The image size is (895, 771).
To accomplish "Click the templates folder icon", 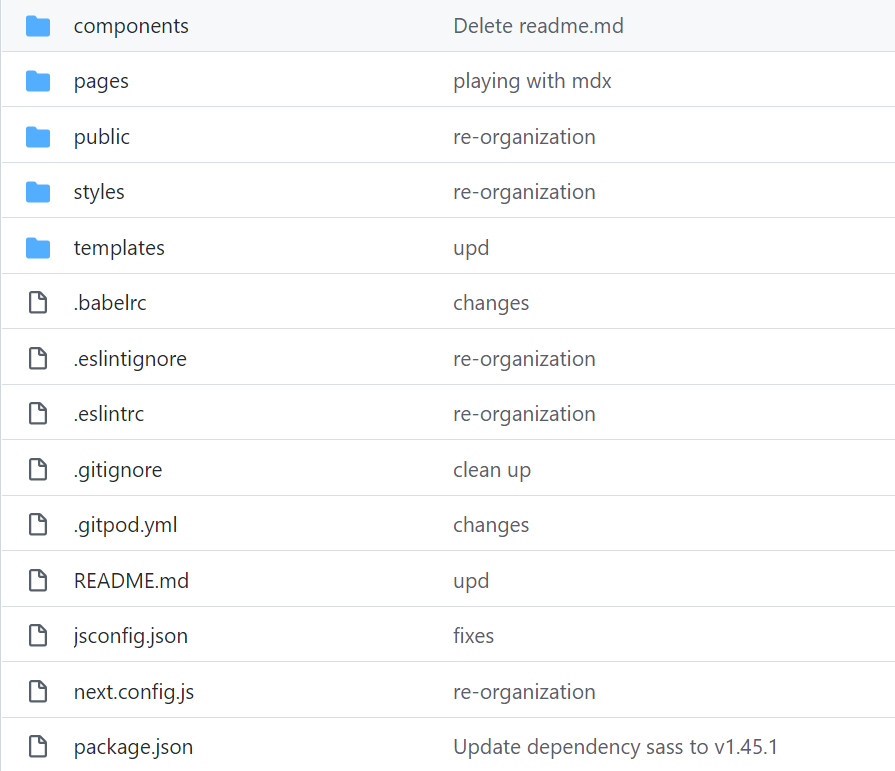I will 38,248.
